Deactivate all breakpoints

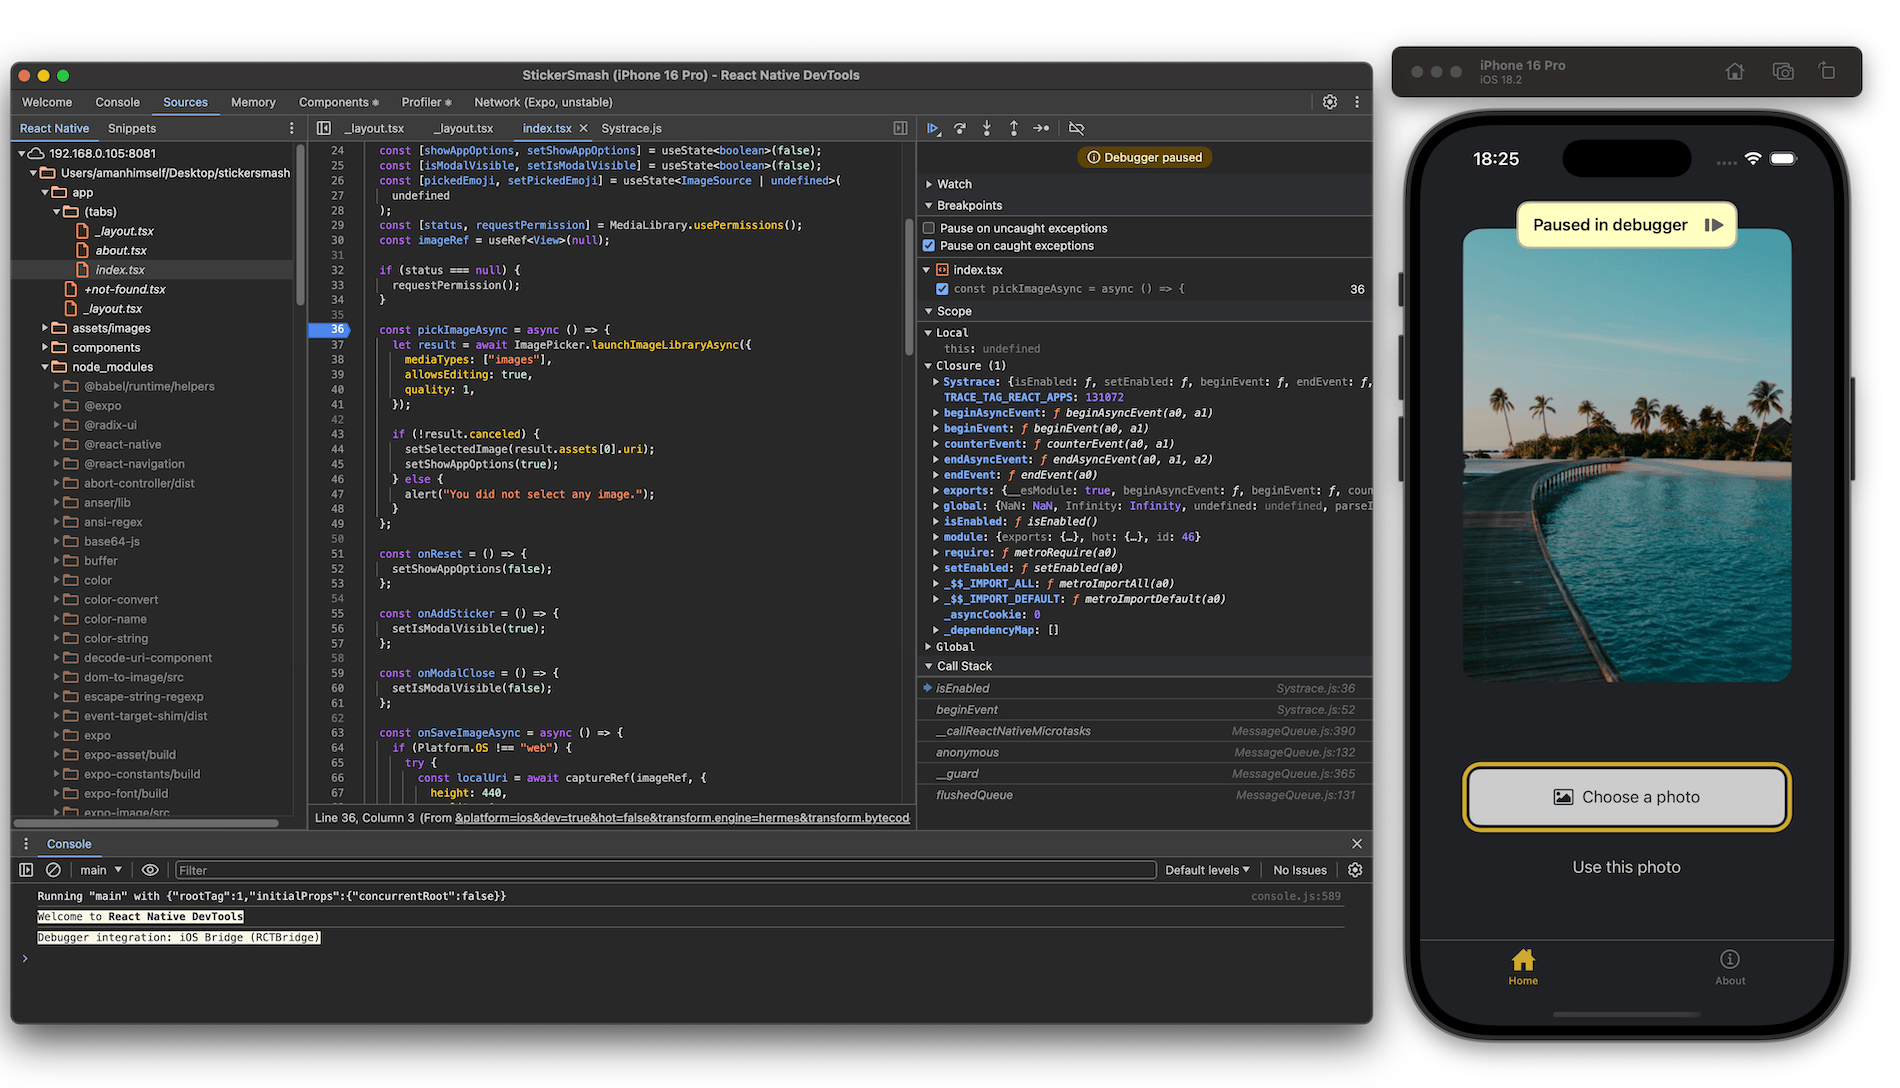(x=1077, y=128)
